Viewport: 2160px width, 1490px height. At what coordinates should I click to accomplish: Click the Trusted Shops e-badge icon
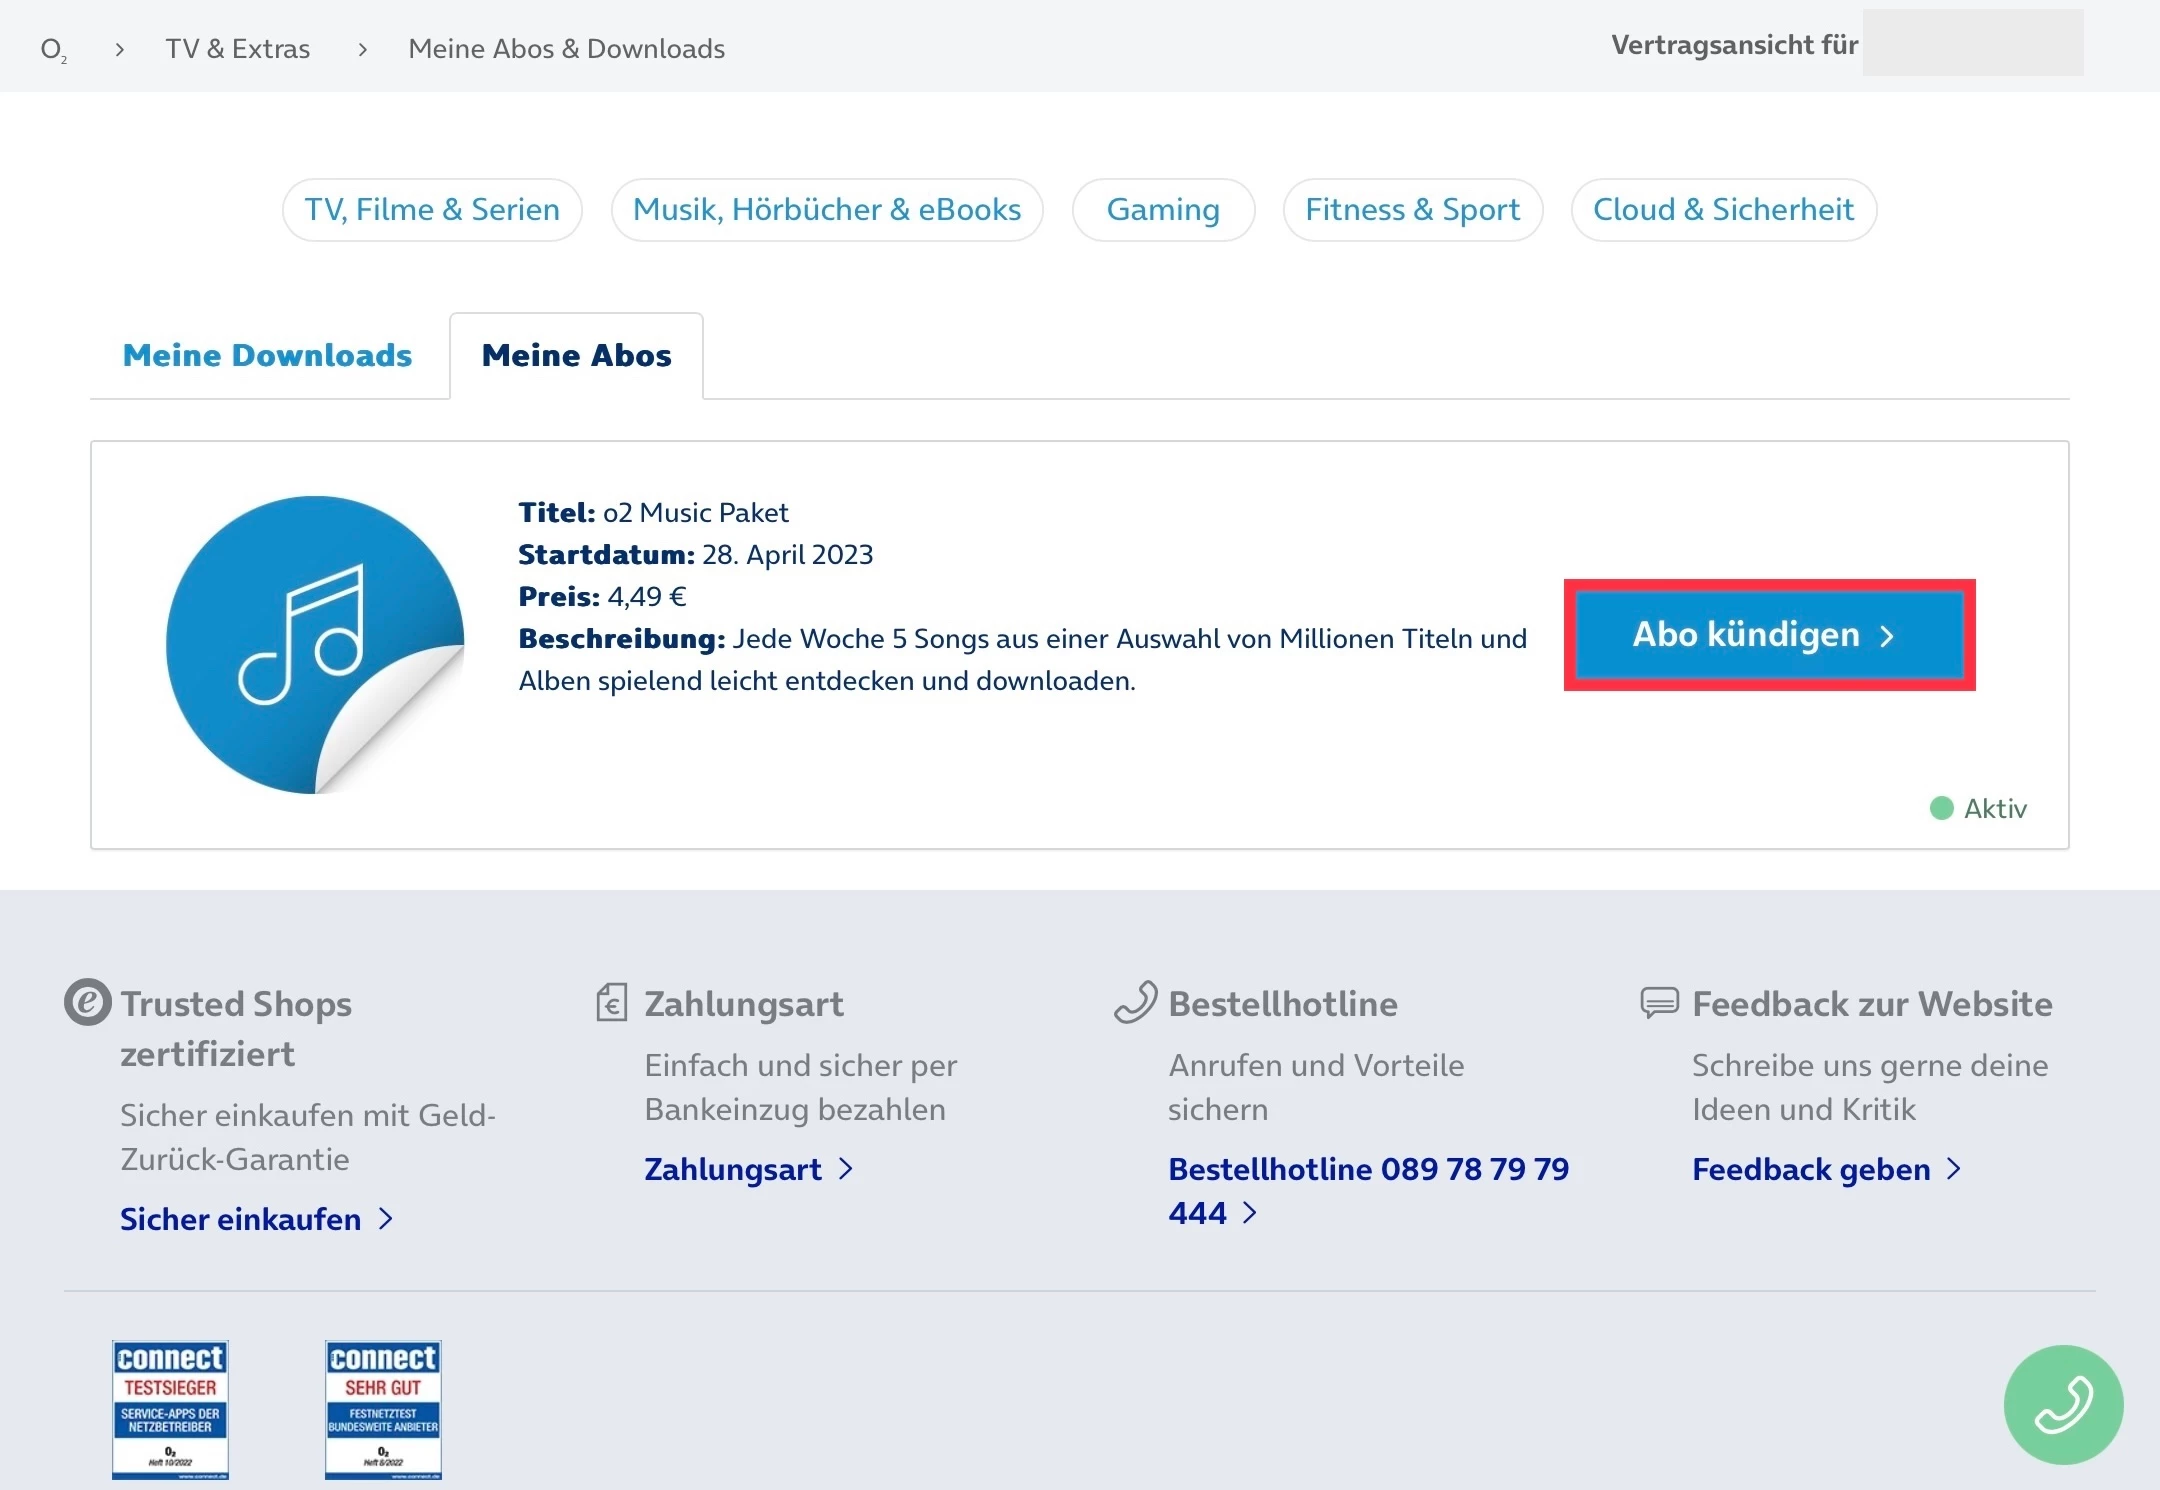88,1002
